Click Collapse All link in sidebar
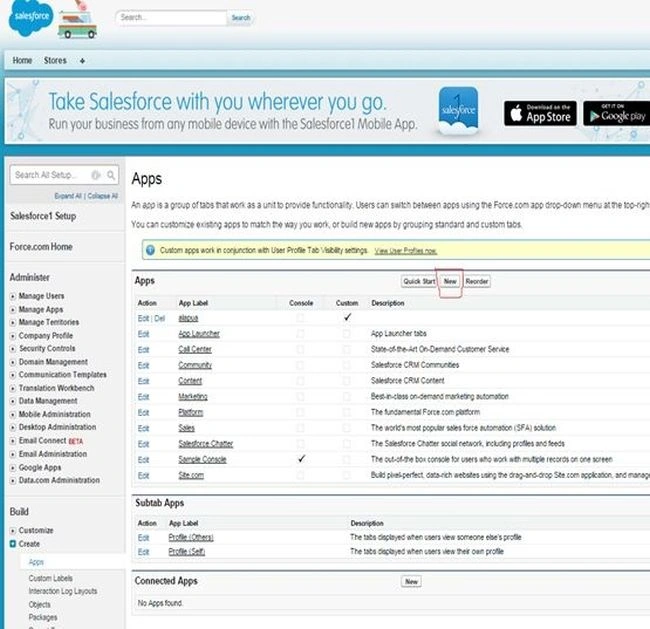This screenshot has width=650, height=629. [102, 196]
